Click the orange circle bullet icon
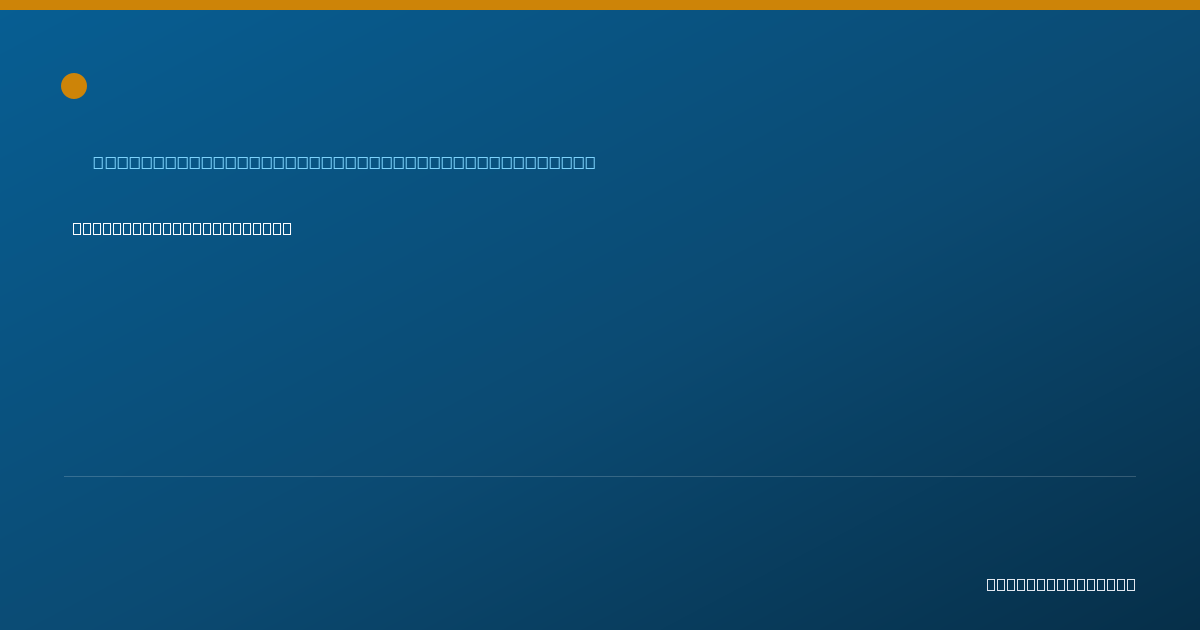Viewport: 1200px width, 630px height. pyautogui.click(x=74, y=86)
